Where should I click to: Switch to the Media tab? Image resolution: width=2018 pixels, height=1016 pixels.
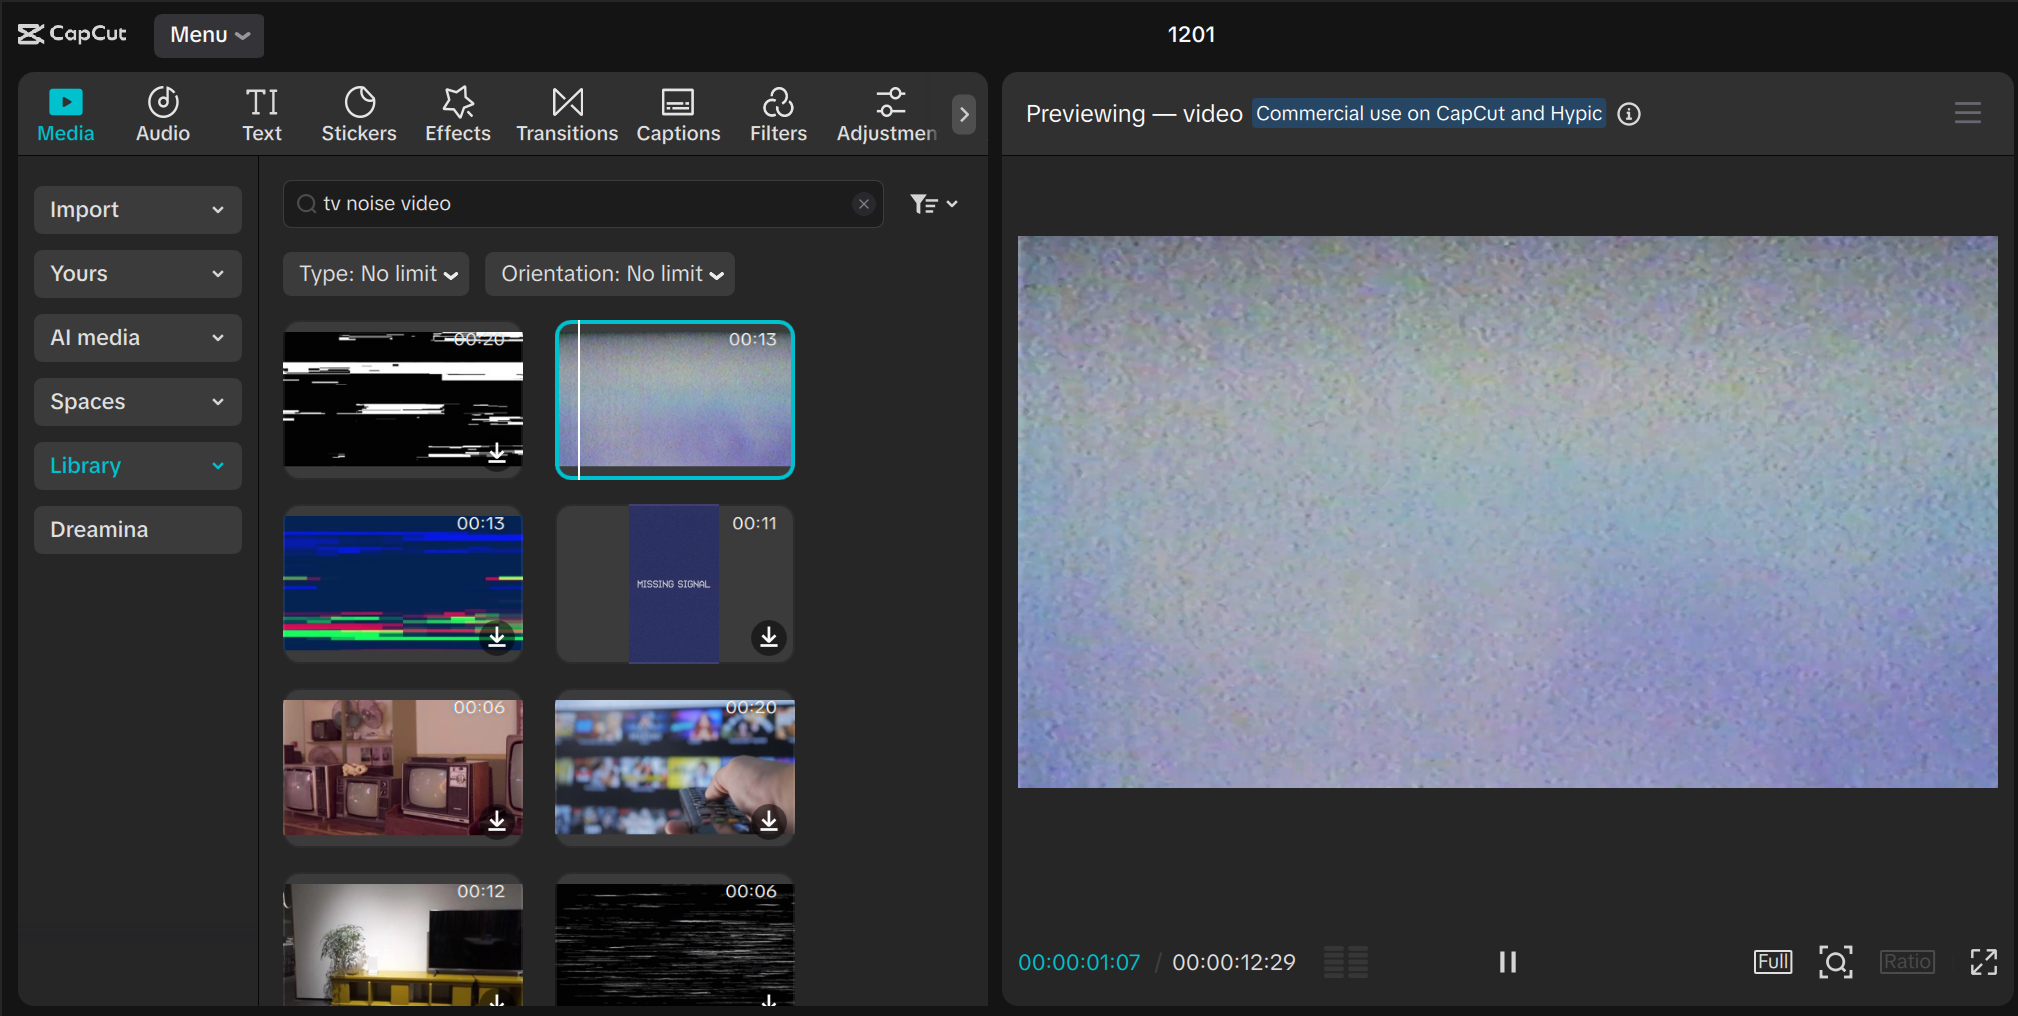[x=65, y=113]
